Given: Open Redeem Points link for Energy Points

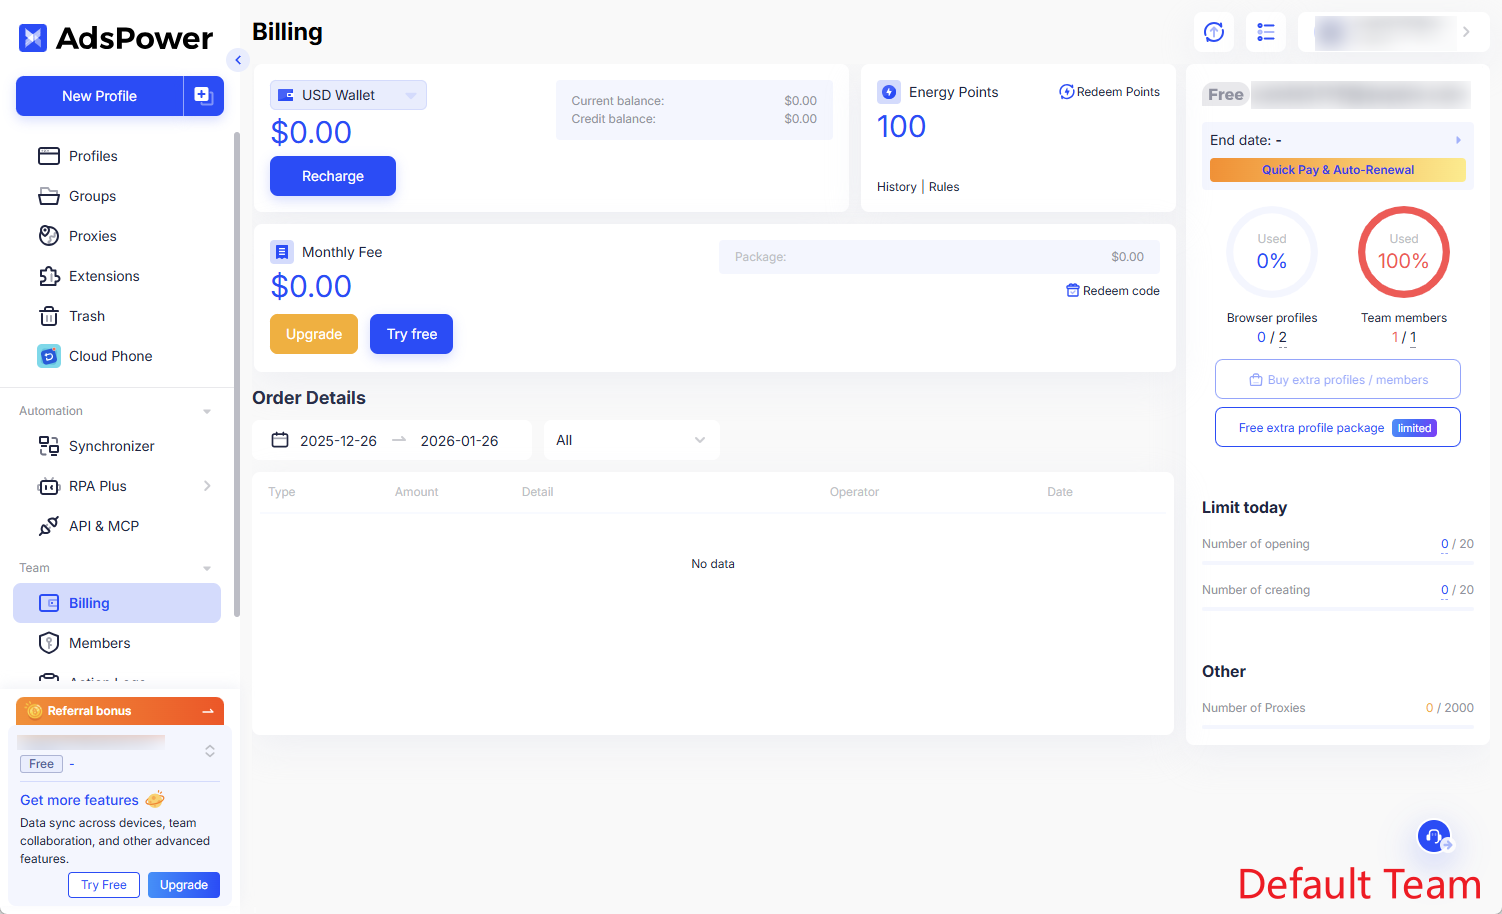Looking at the screenshot, I should [1109, 91].
